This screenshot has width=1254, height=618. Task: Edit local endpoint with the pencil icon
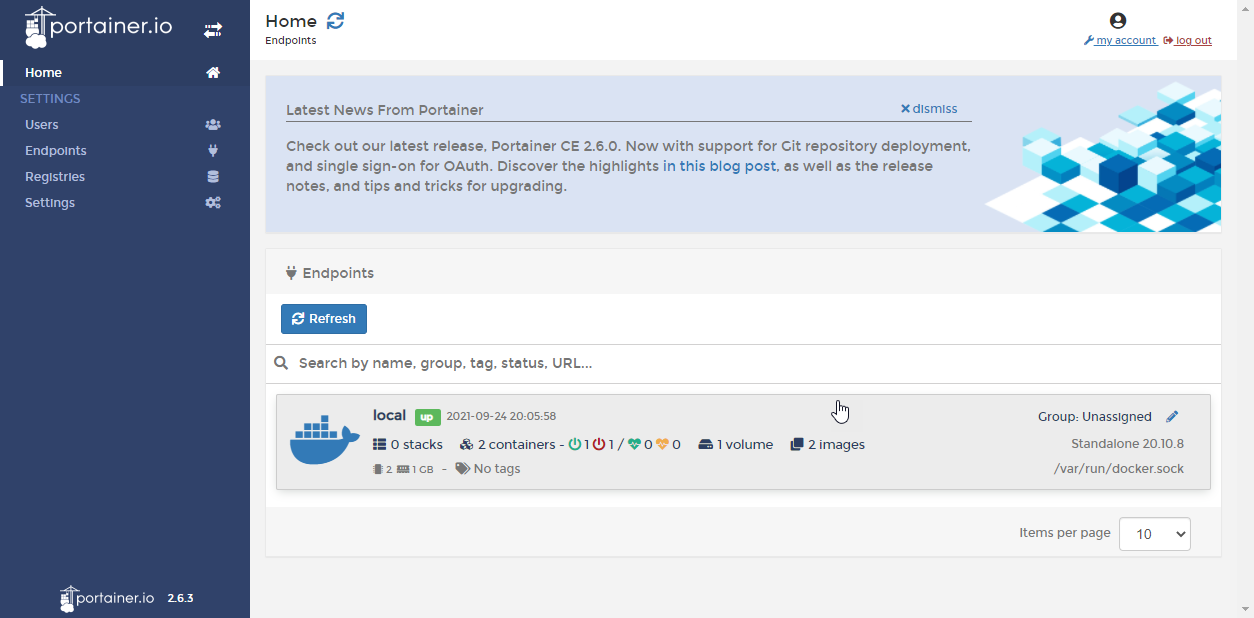(x=1173, y=416)
